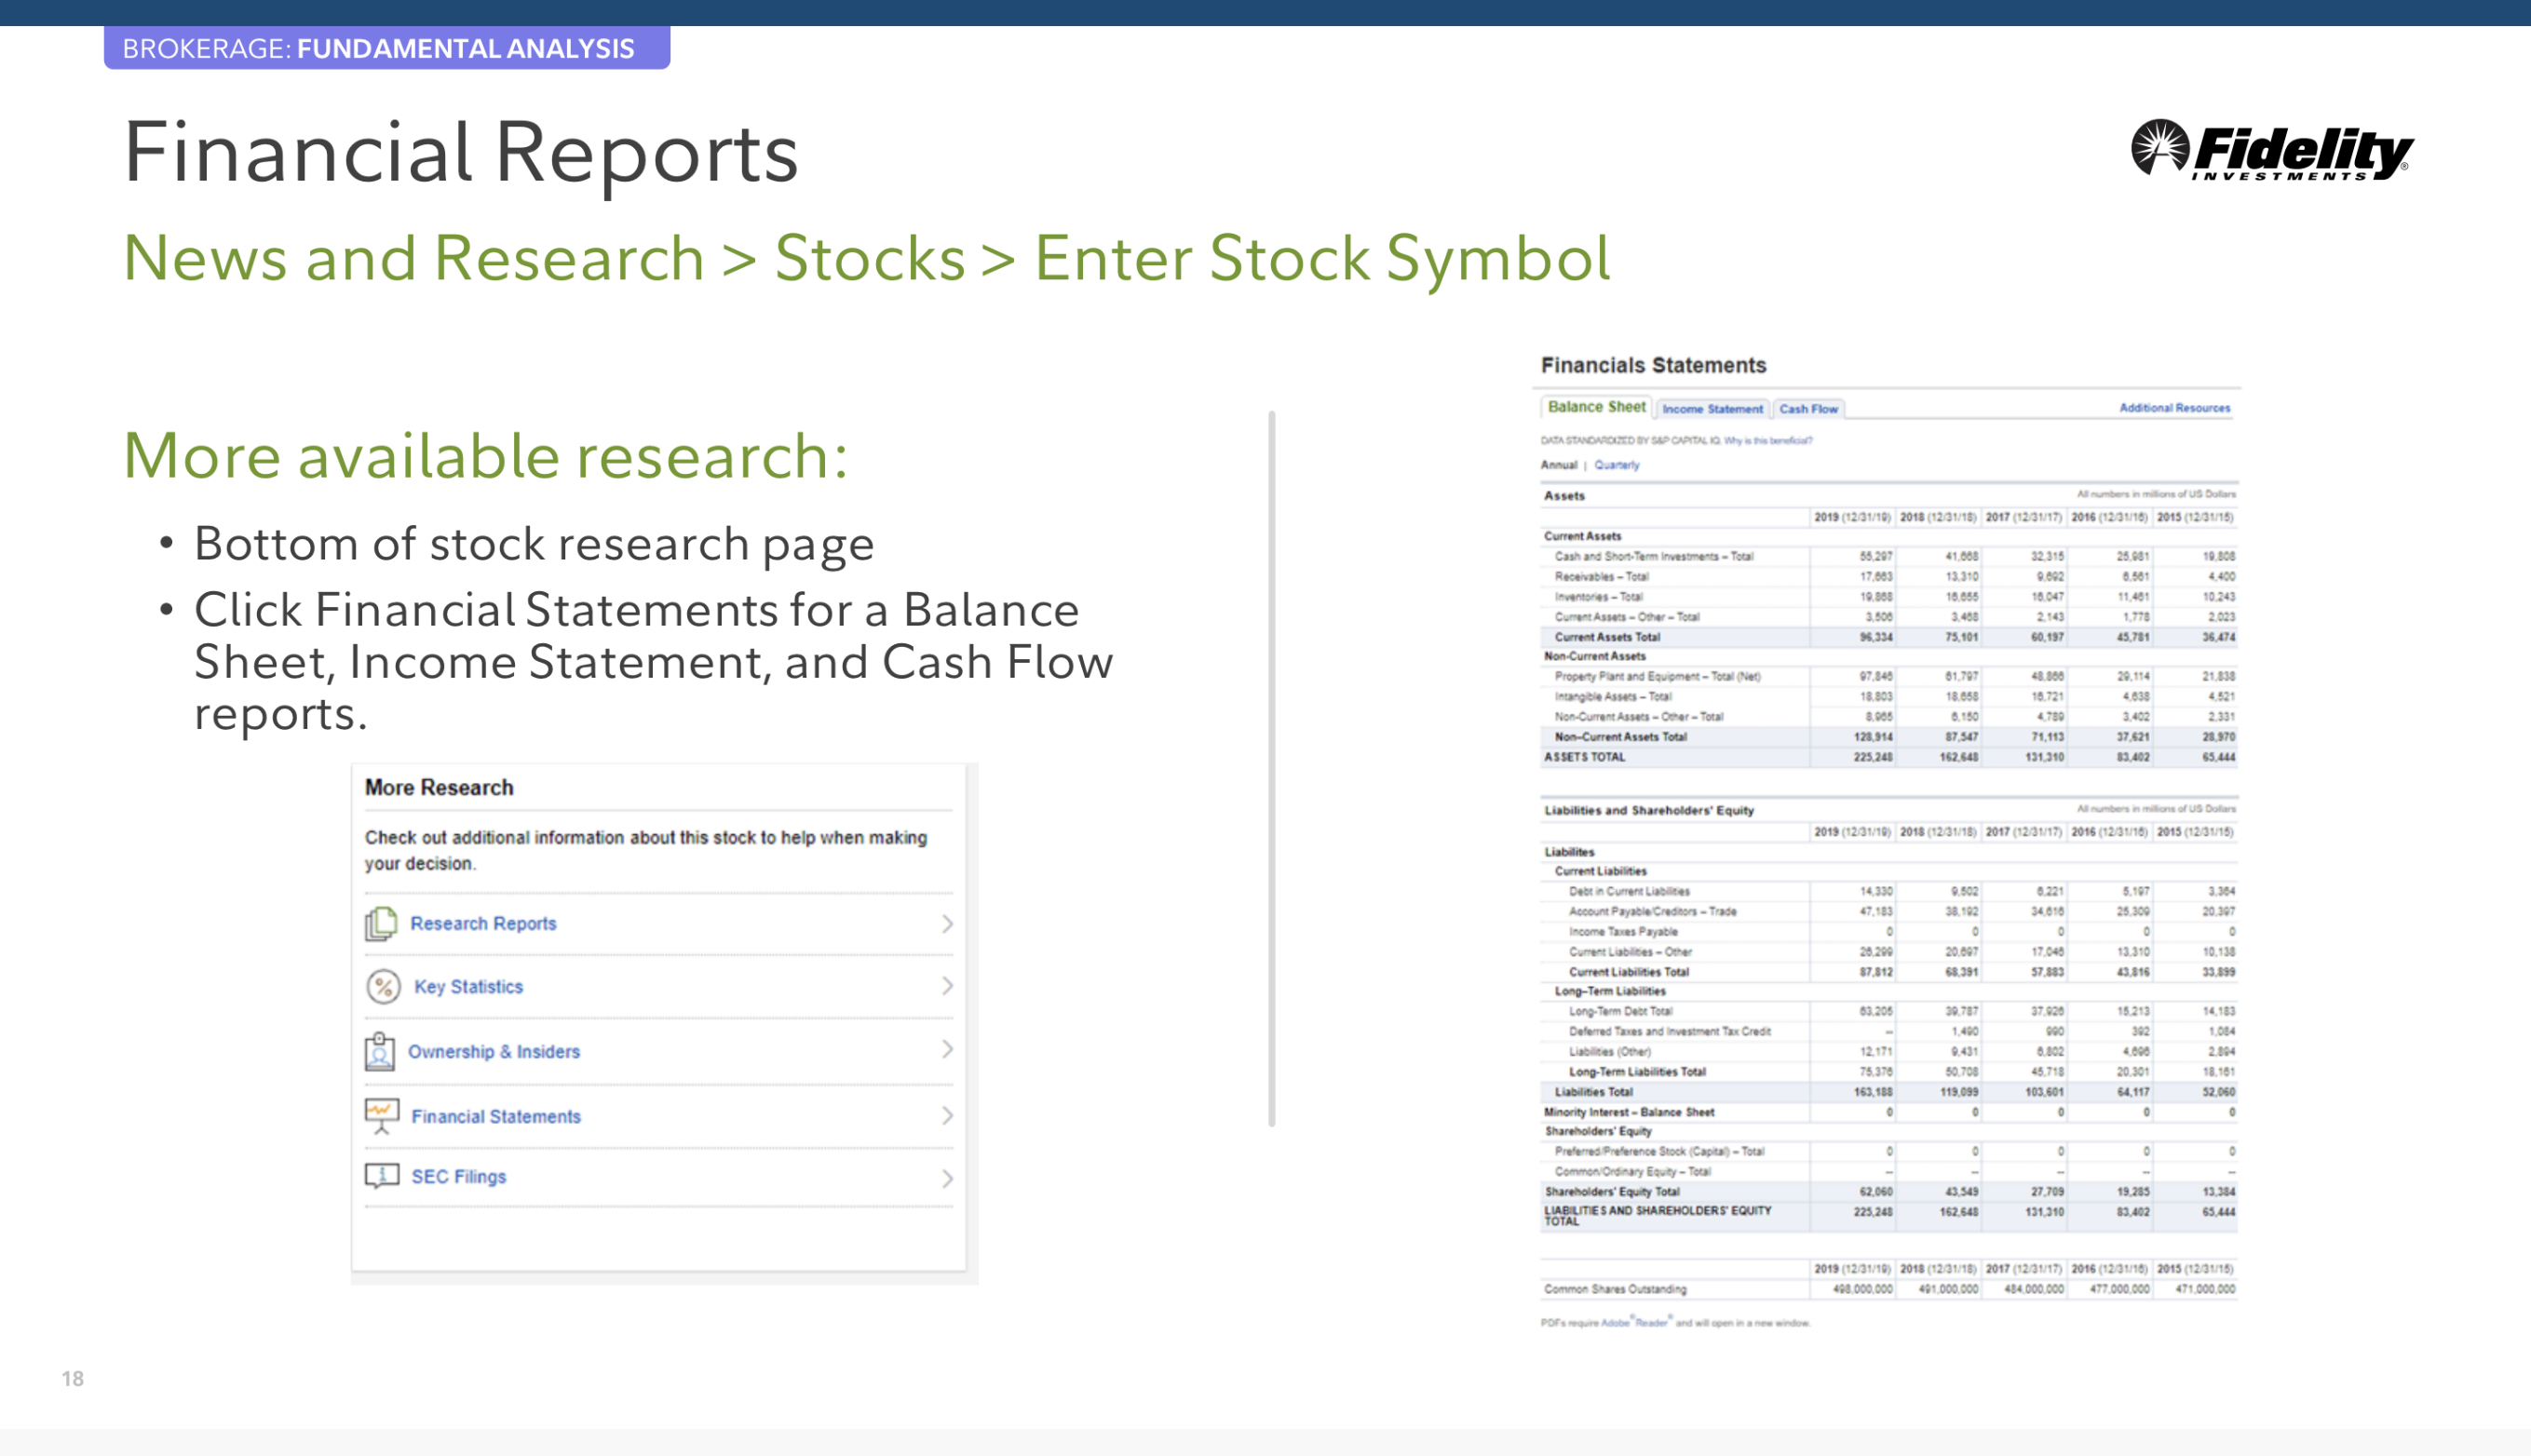Click the Key Statistics percent icon
Viewport: 2531px width, 1456px height.
coord(382,987)
